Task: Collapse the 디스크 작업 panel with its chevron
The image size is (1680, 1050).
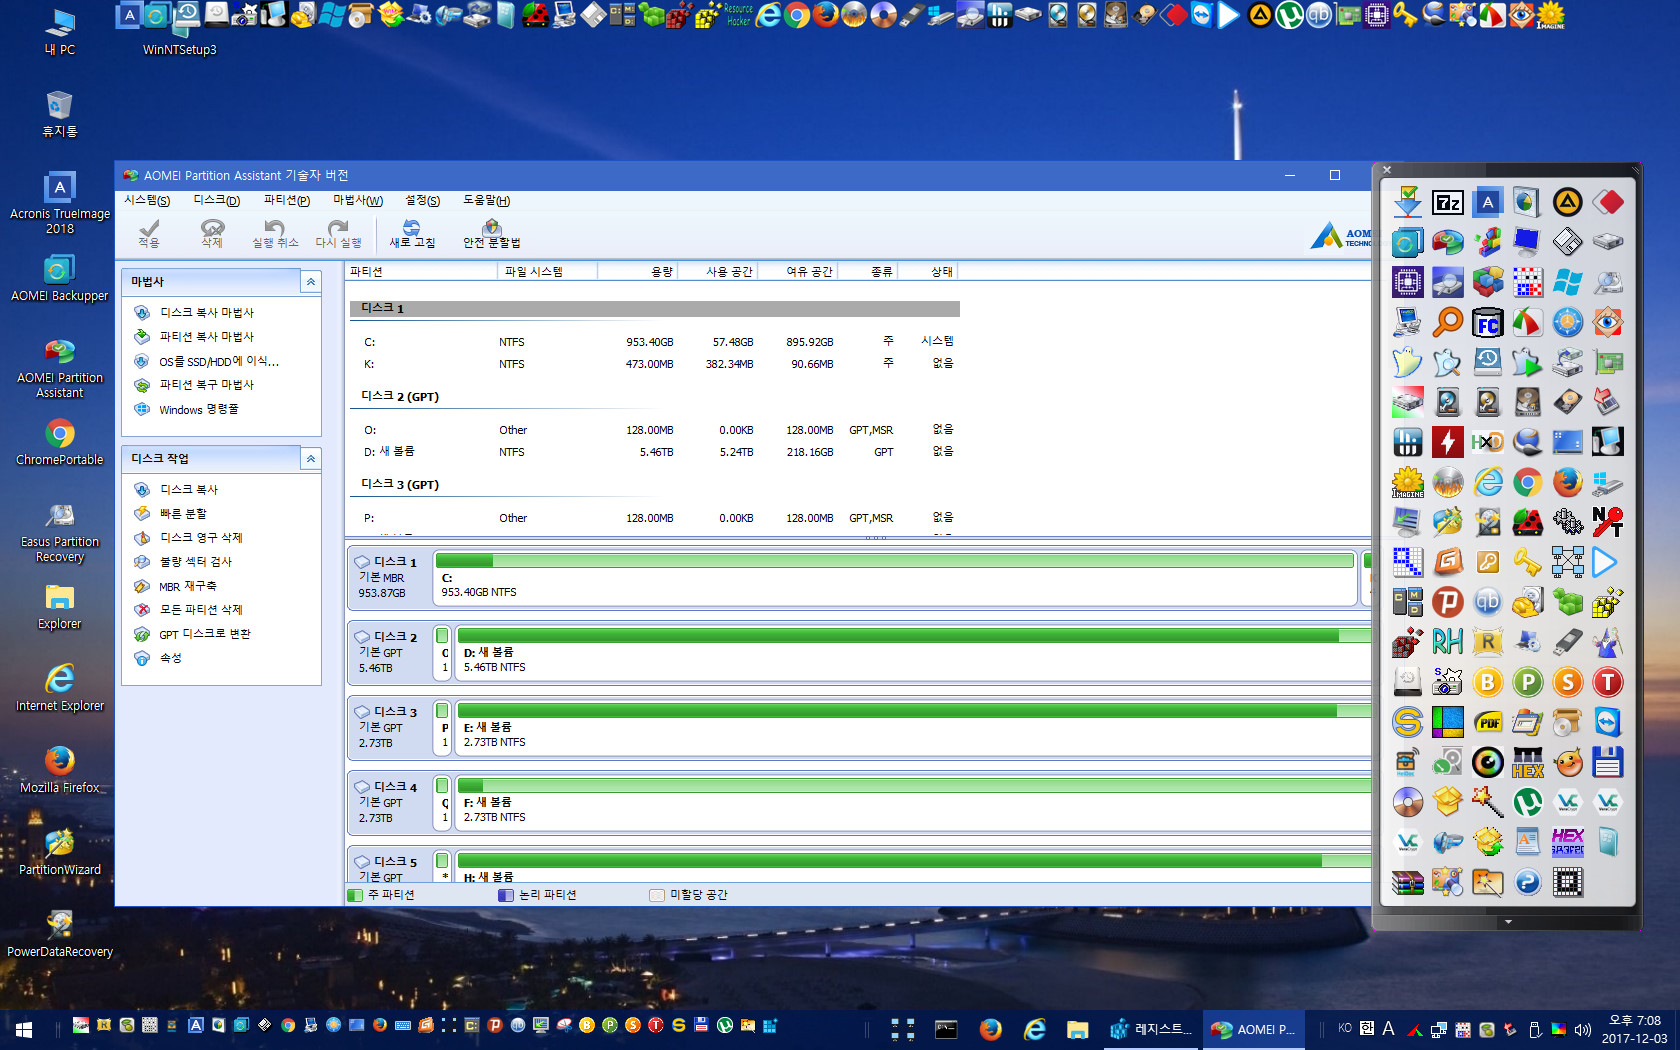Action: (311, 459)
